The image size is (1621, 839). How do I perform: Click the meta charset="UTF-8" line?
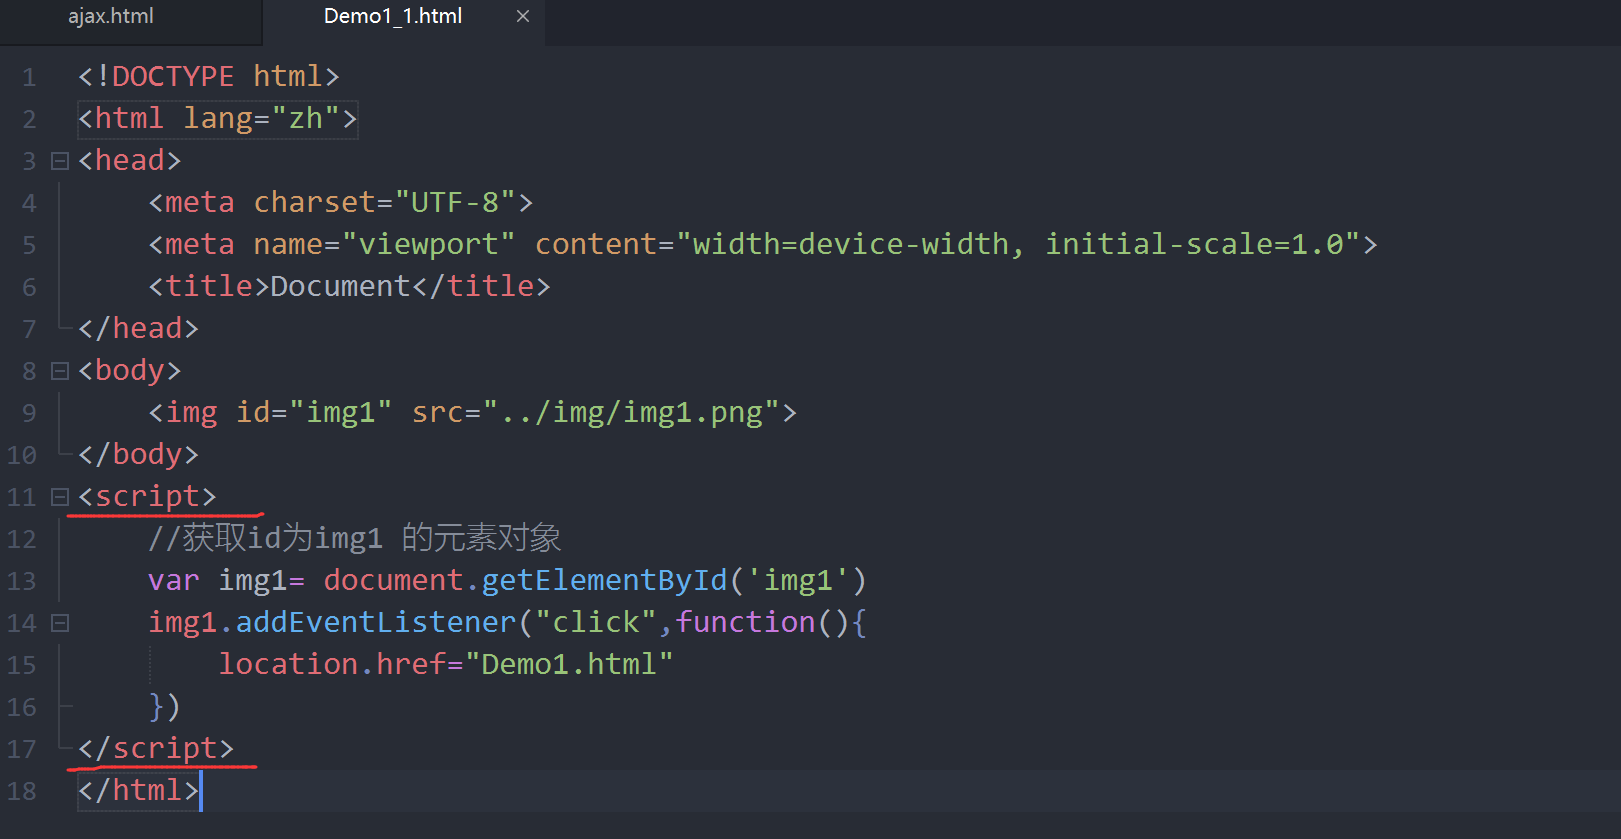(341, 202)
